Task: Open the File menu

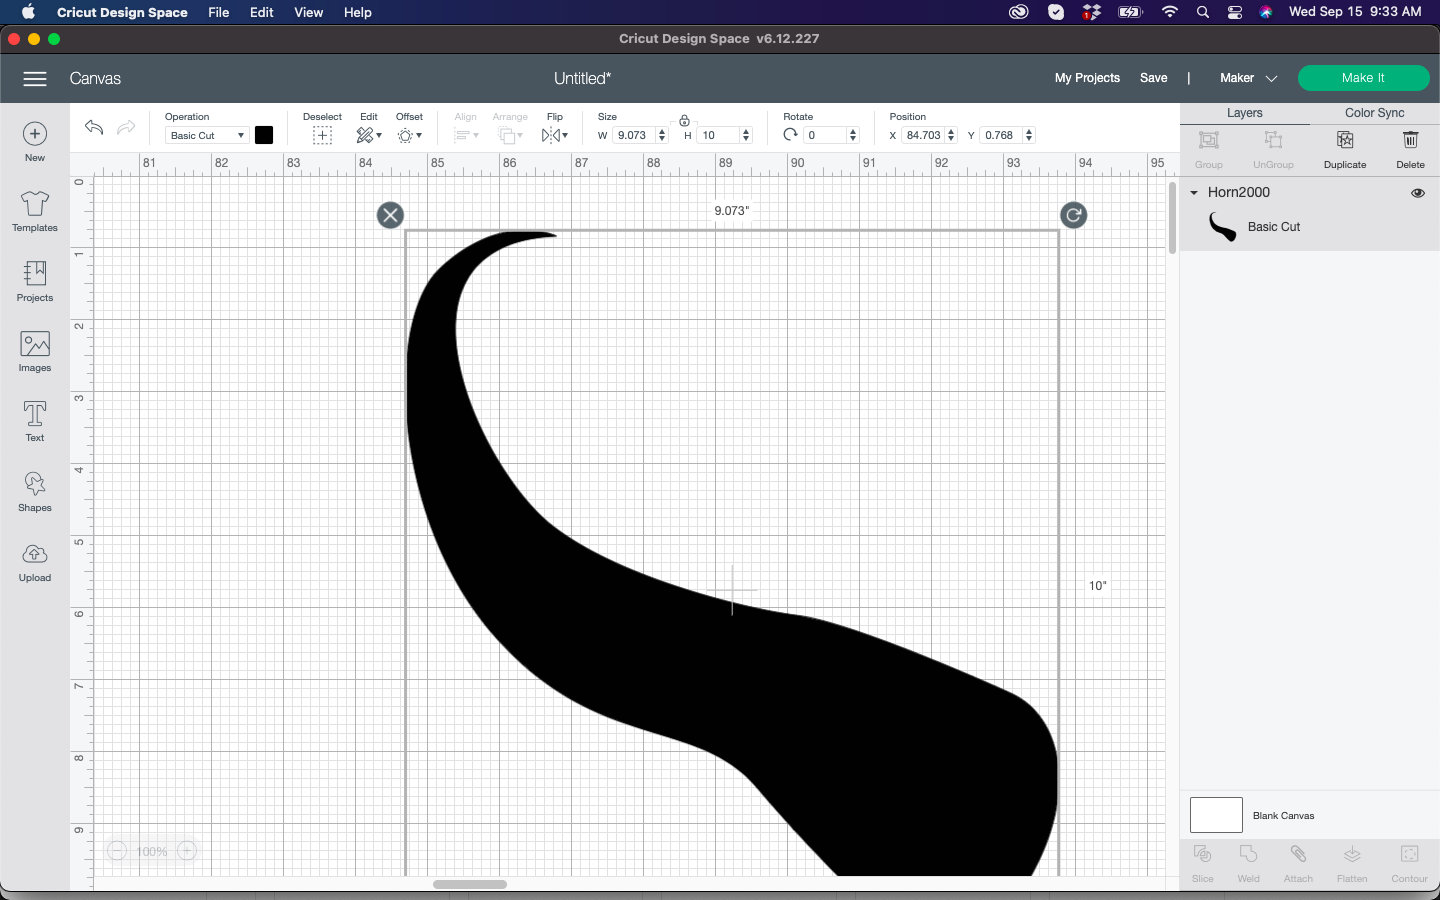Action: (218, 12)
